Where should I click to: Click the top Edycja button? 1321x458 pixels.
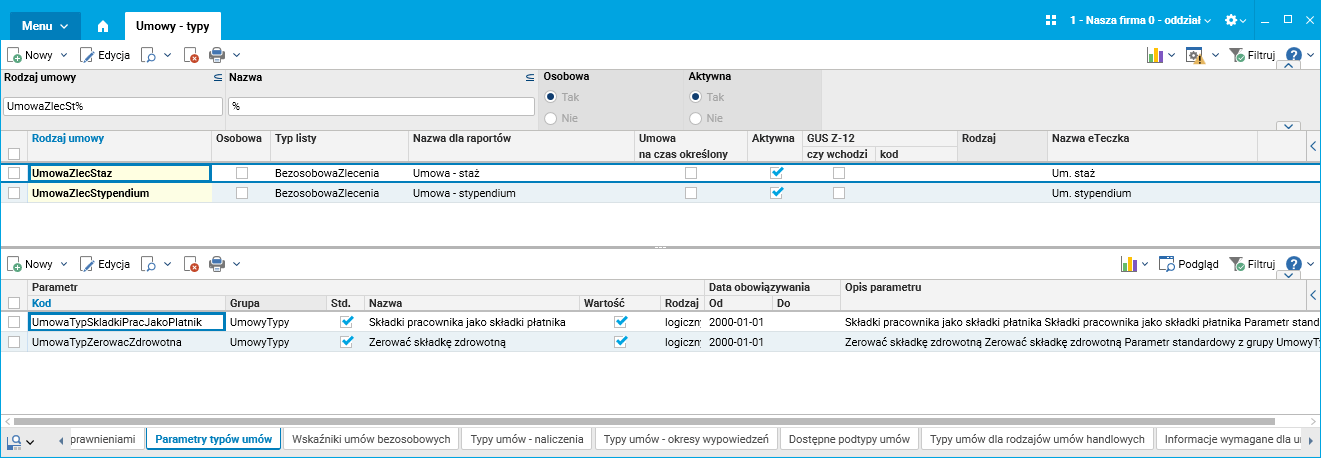click(105, 55)
